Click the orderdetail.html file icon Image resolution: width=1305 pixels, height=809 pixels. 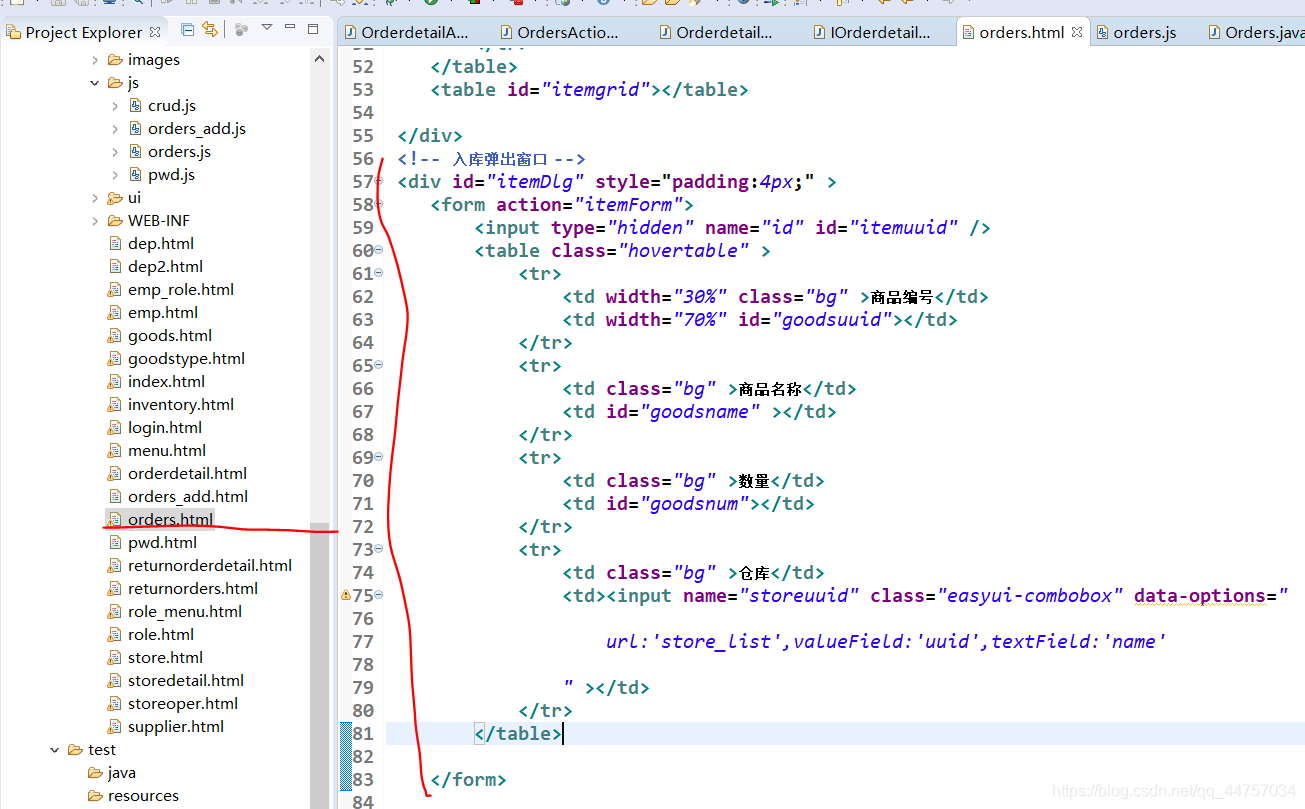(115, 474)
